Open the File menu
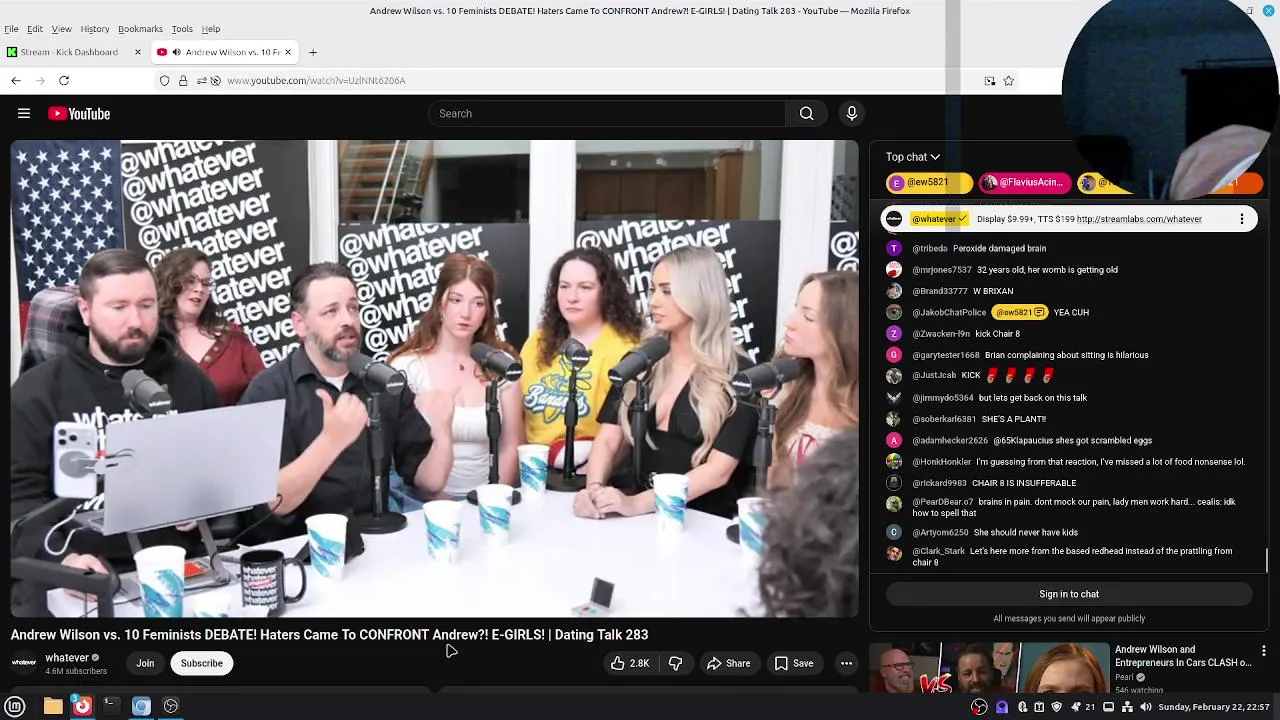 coord(11,29)
